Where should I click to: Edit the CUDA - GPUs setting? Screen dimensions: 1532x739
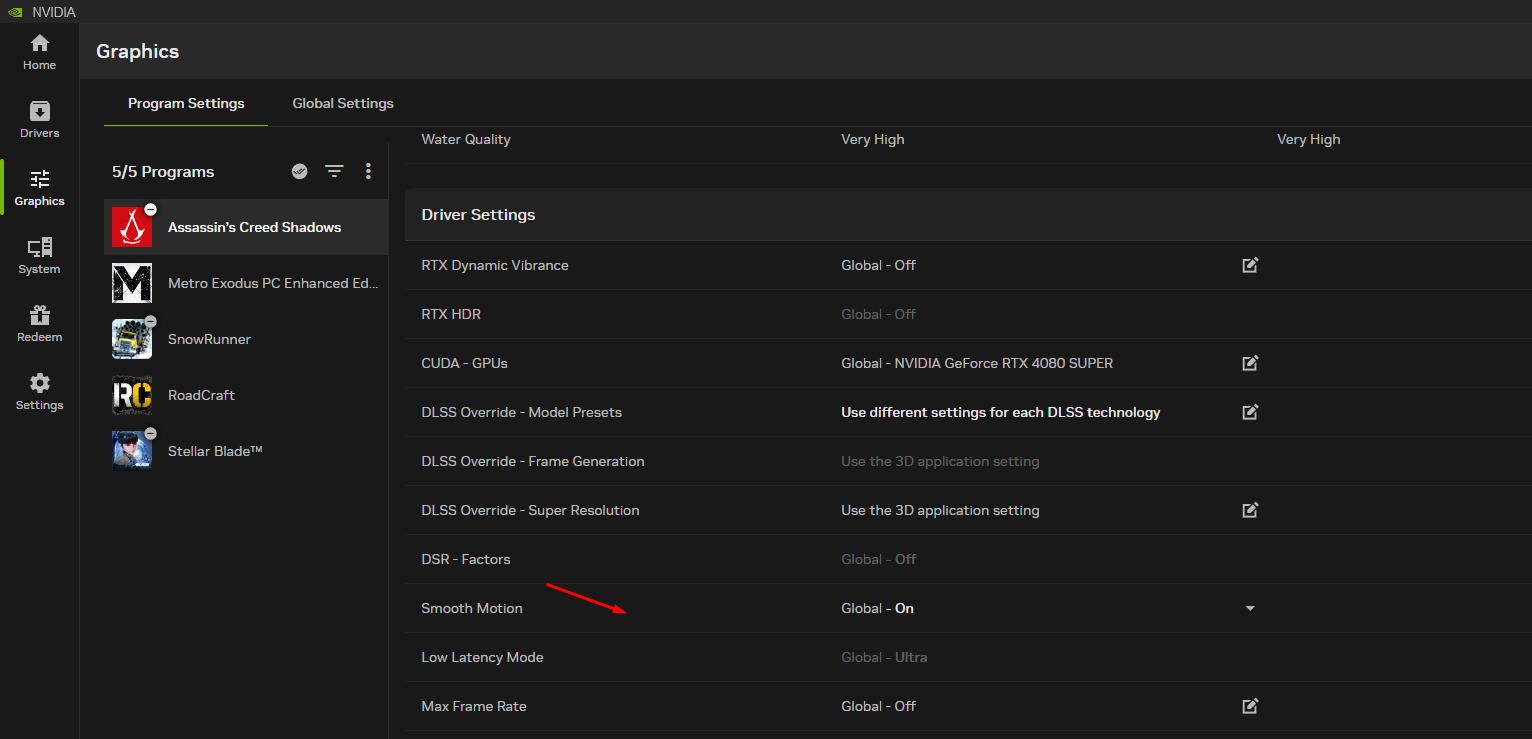[x=1250, y=363]
